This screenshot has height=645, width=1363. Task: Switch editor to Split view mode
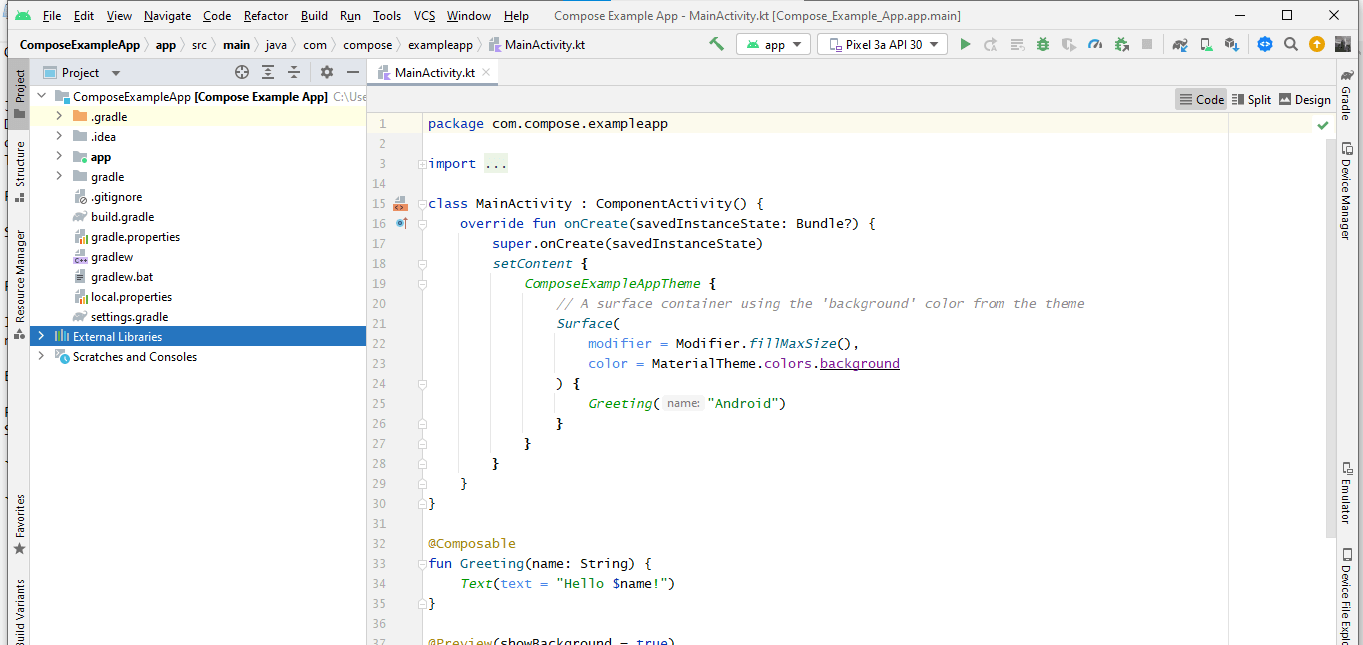[1251, 99]
